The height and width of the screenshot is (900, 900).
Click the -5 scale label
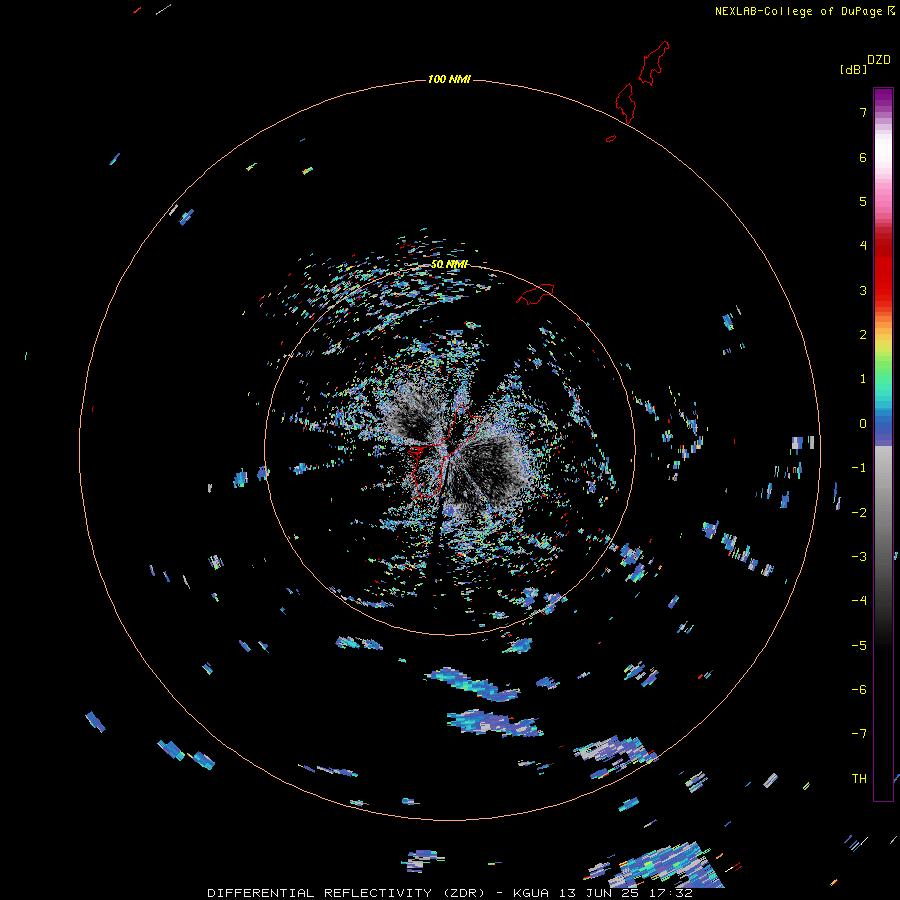click(x=859, y=646)
